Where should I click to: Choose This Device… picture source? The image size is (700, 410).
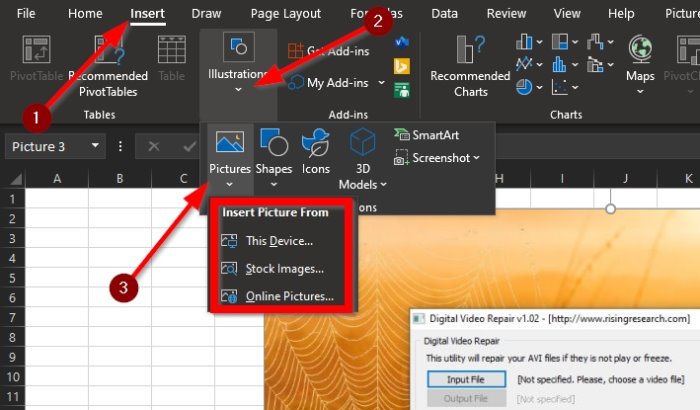coord(280,241)
